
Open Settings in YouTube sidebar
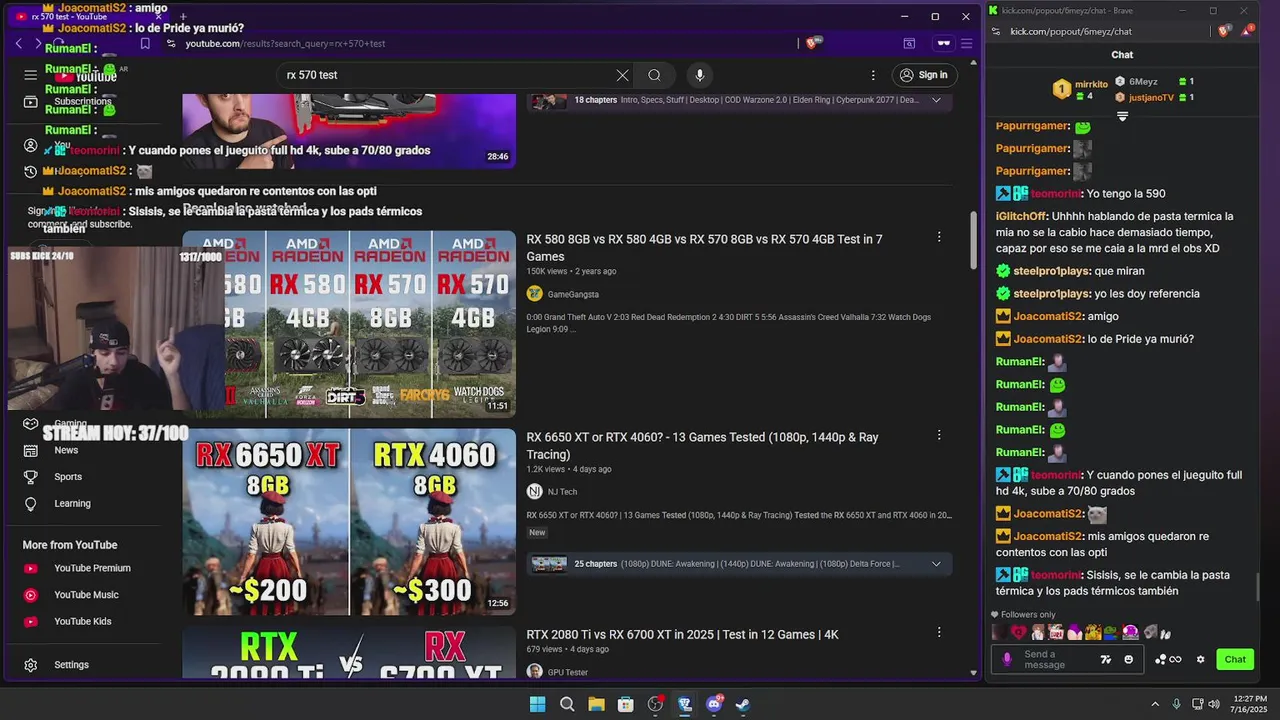click(x=71, y=665)
